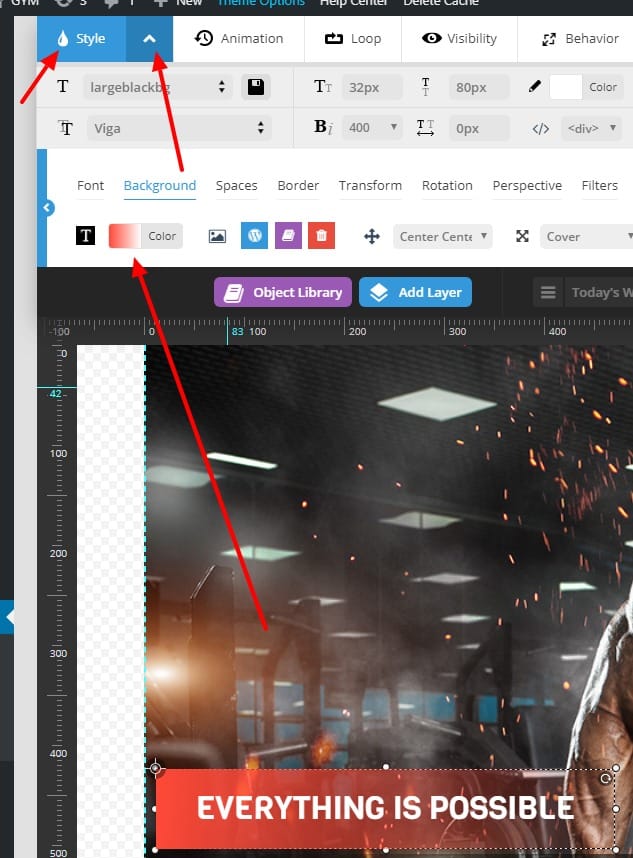Switch to the Animation tab
The image size is (633, 858).
click(x=239, y=39)
